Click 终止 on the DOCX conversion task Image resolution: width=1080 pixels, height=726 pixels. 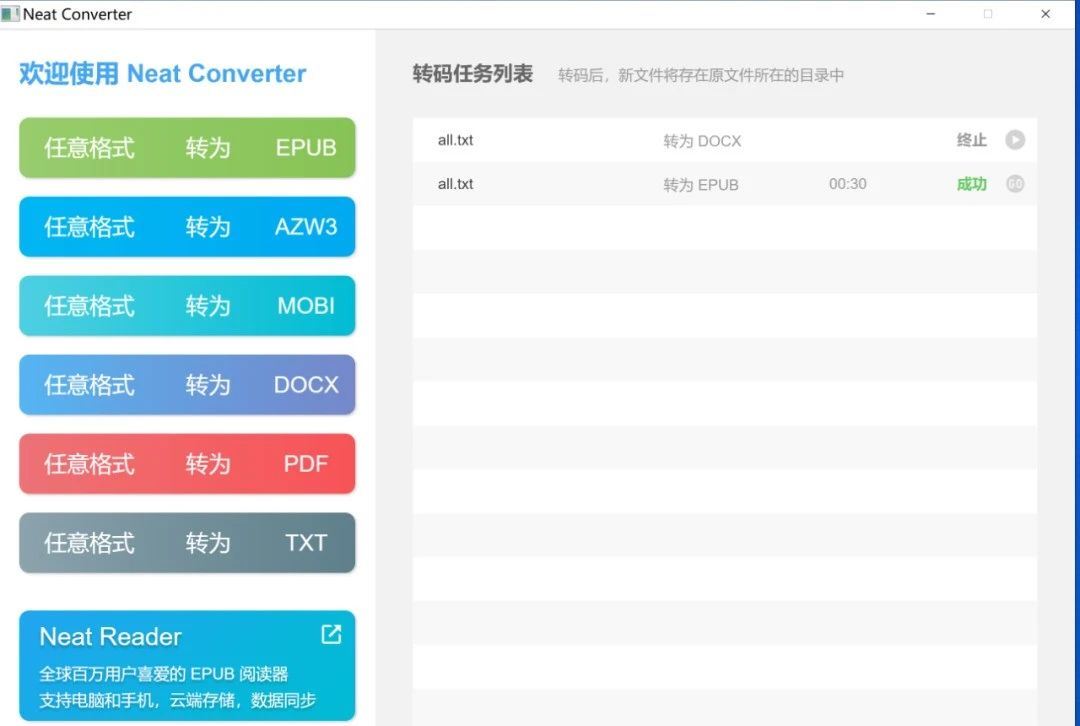(971, 140)
